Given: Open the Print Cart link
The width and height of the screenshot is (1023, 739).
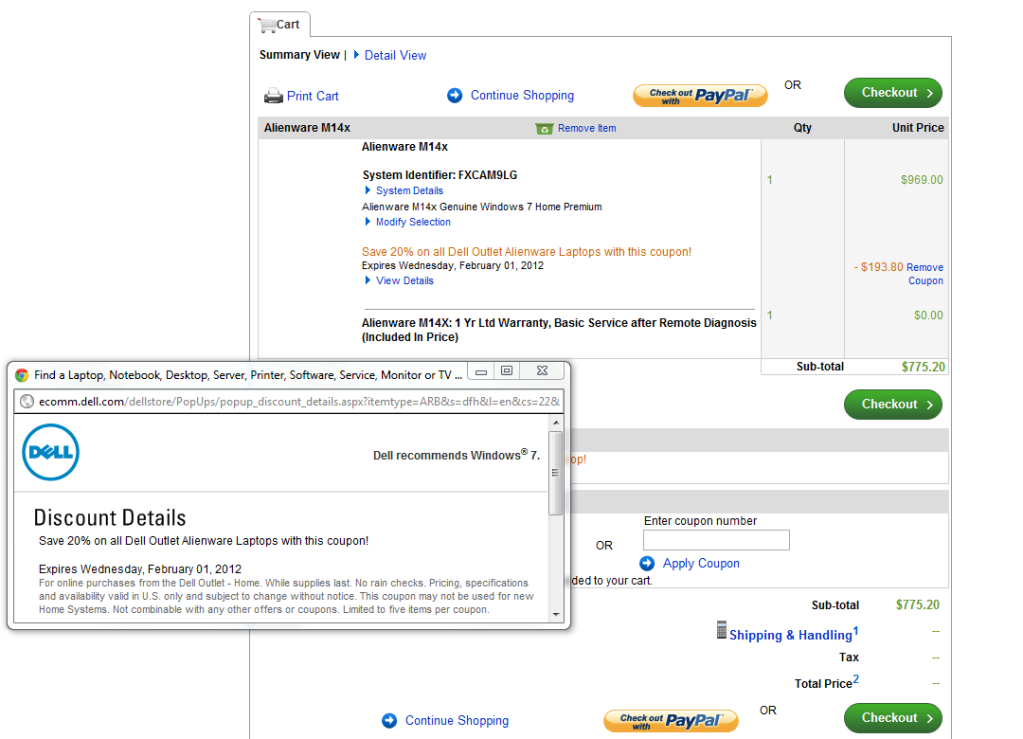Looking at the screenshot, I should (313, 96).
